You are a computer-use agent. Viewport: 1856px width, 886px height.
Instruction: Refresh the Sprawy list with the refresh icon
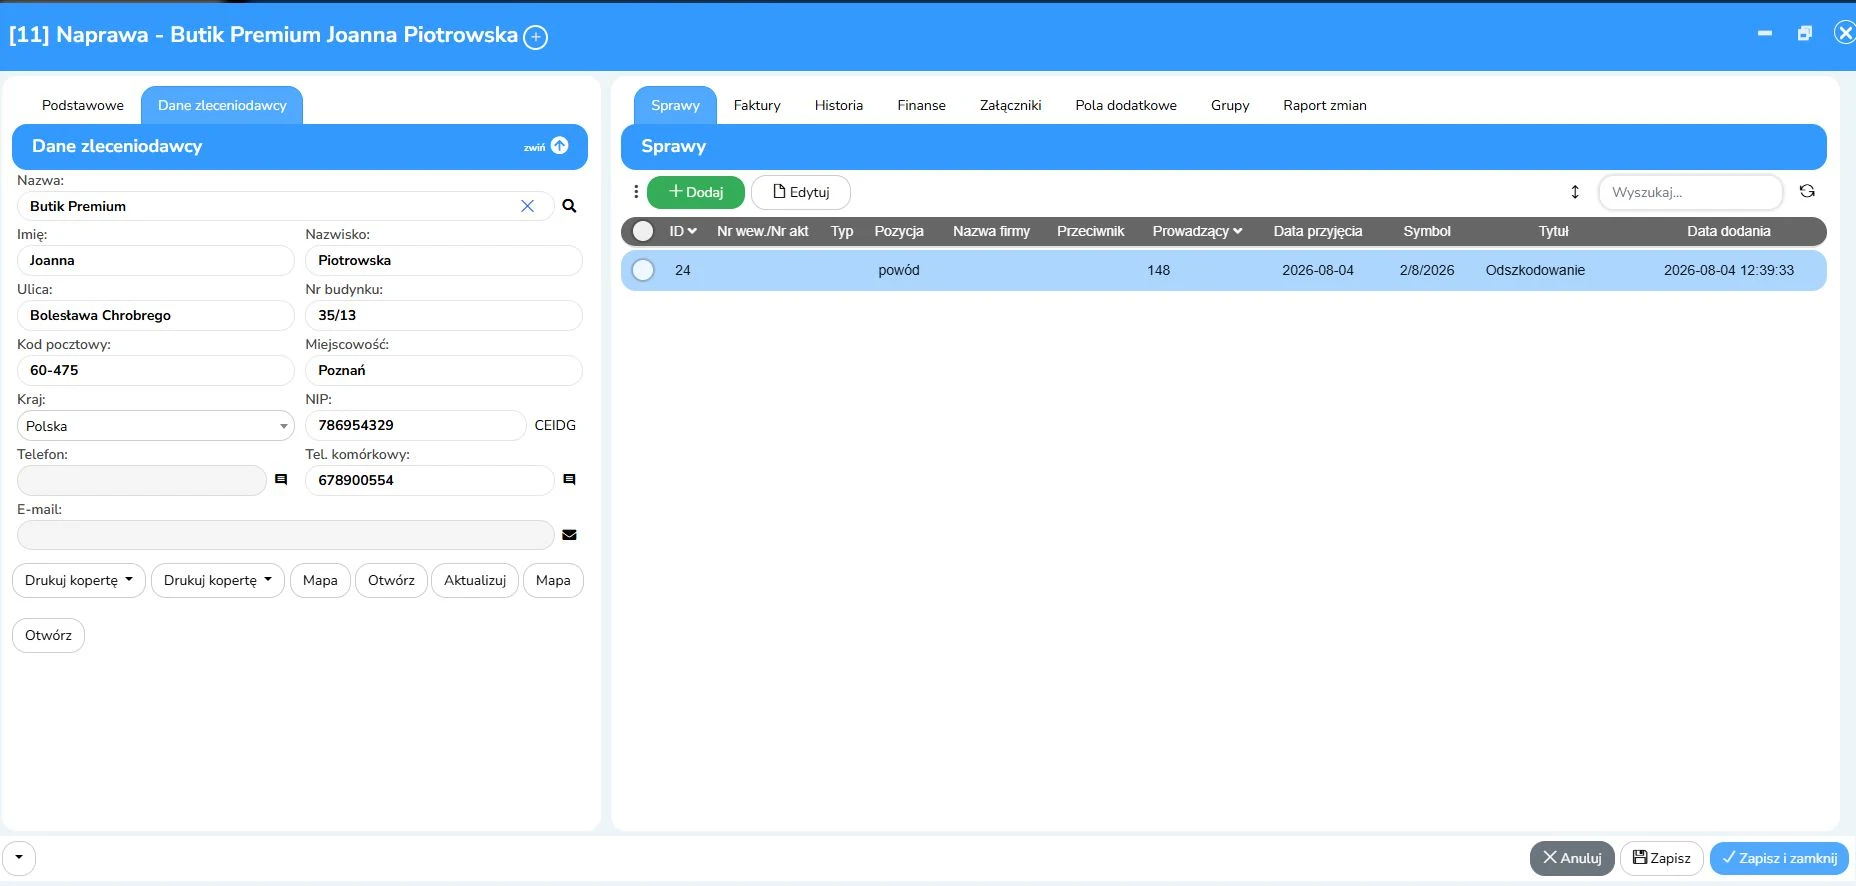point(1807,191)
